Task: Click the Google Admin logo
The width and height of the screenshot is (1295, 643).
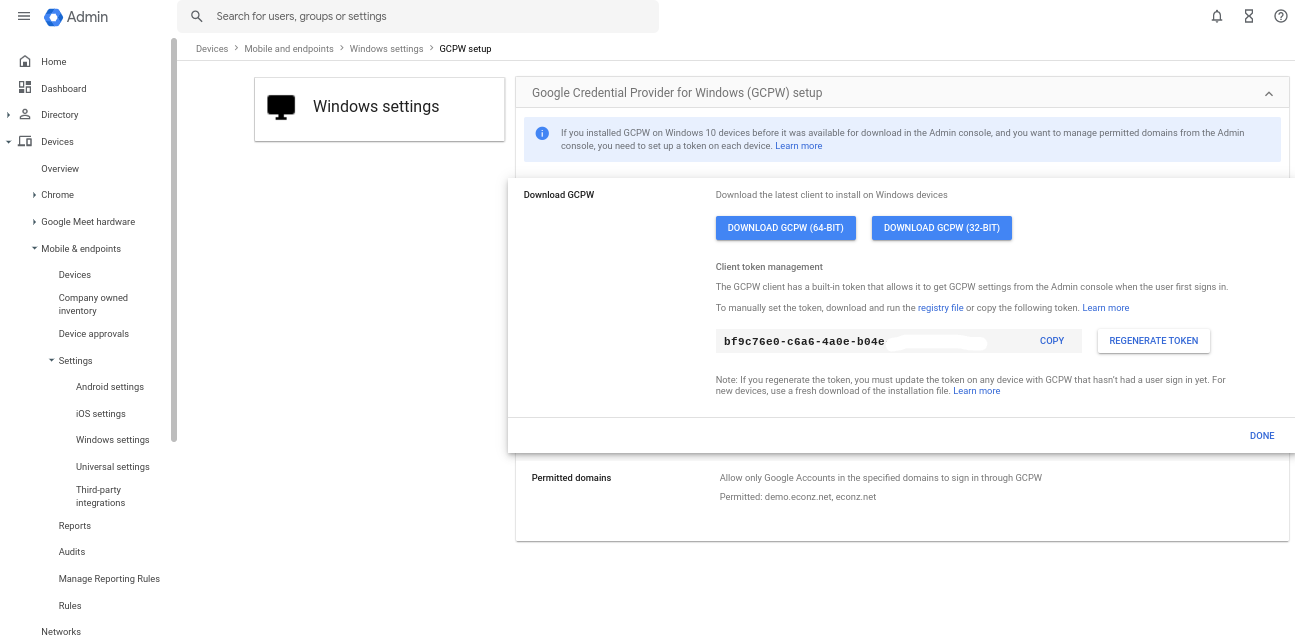Action: tap(76, 17)
